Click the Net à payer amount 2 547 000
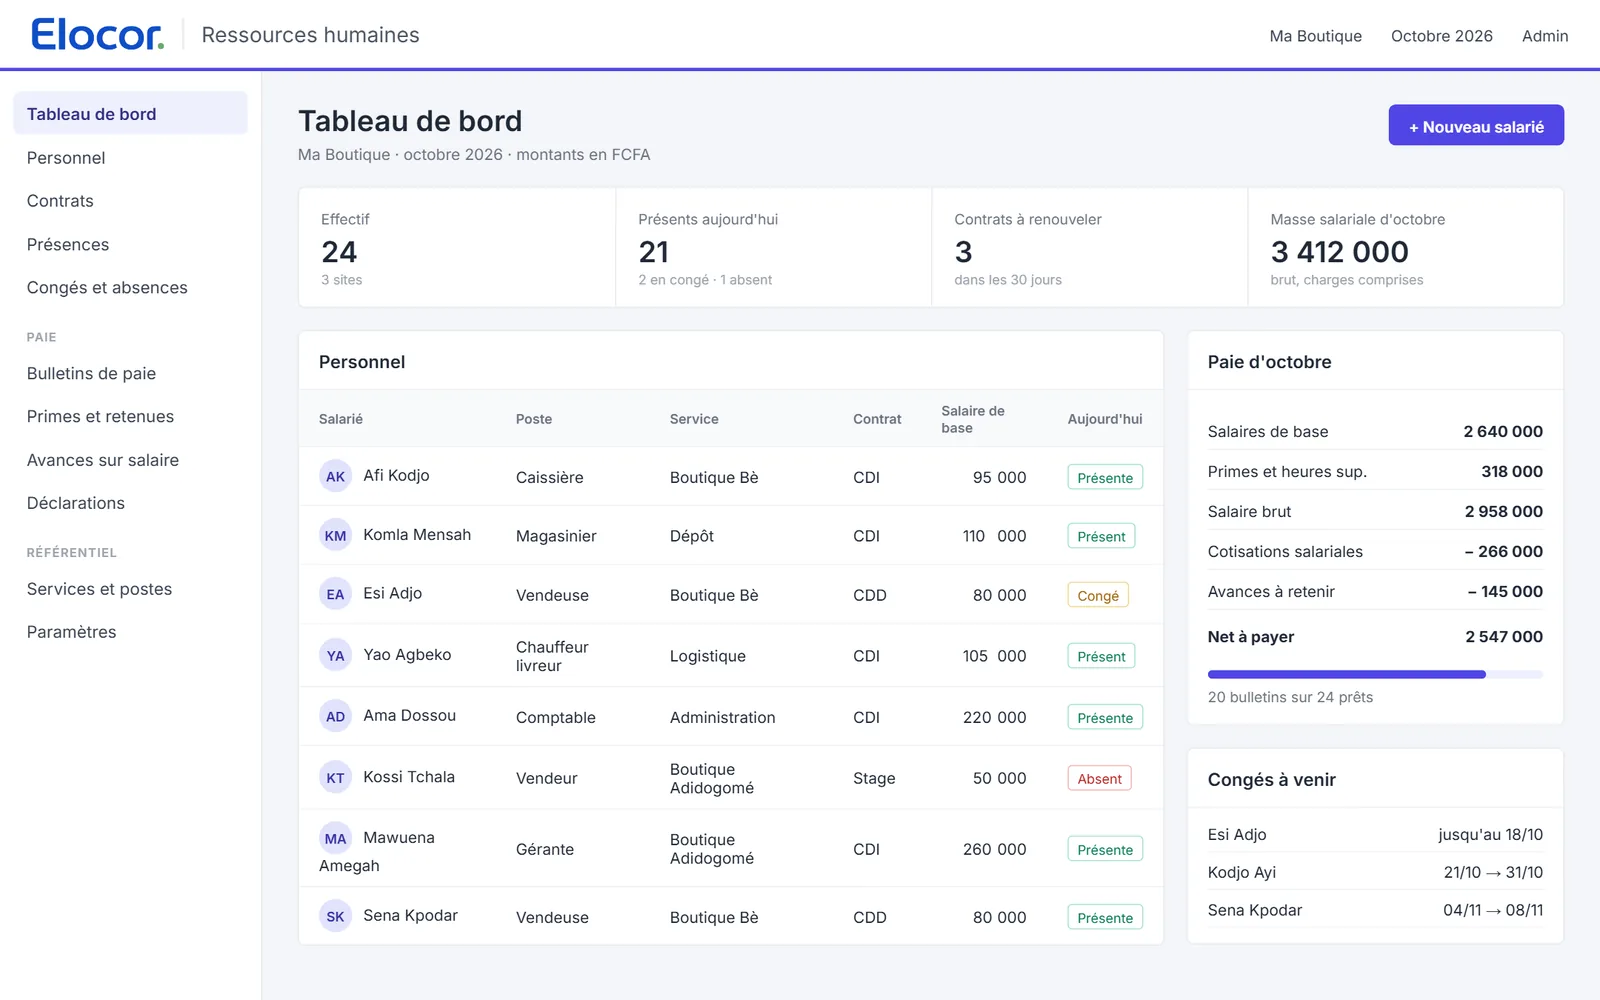 tap(1504, 636)
